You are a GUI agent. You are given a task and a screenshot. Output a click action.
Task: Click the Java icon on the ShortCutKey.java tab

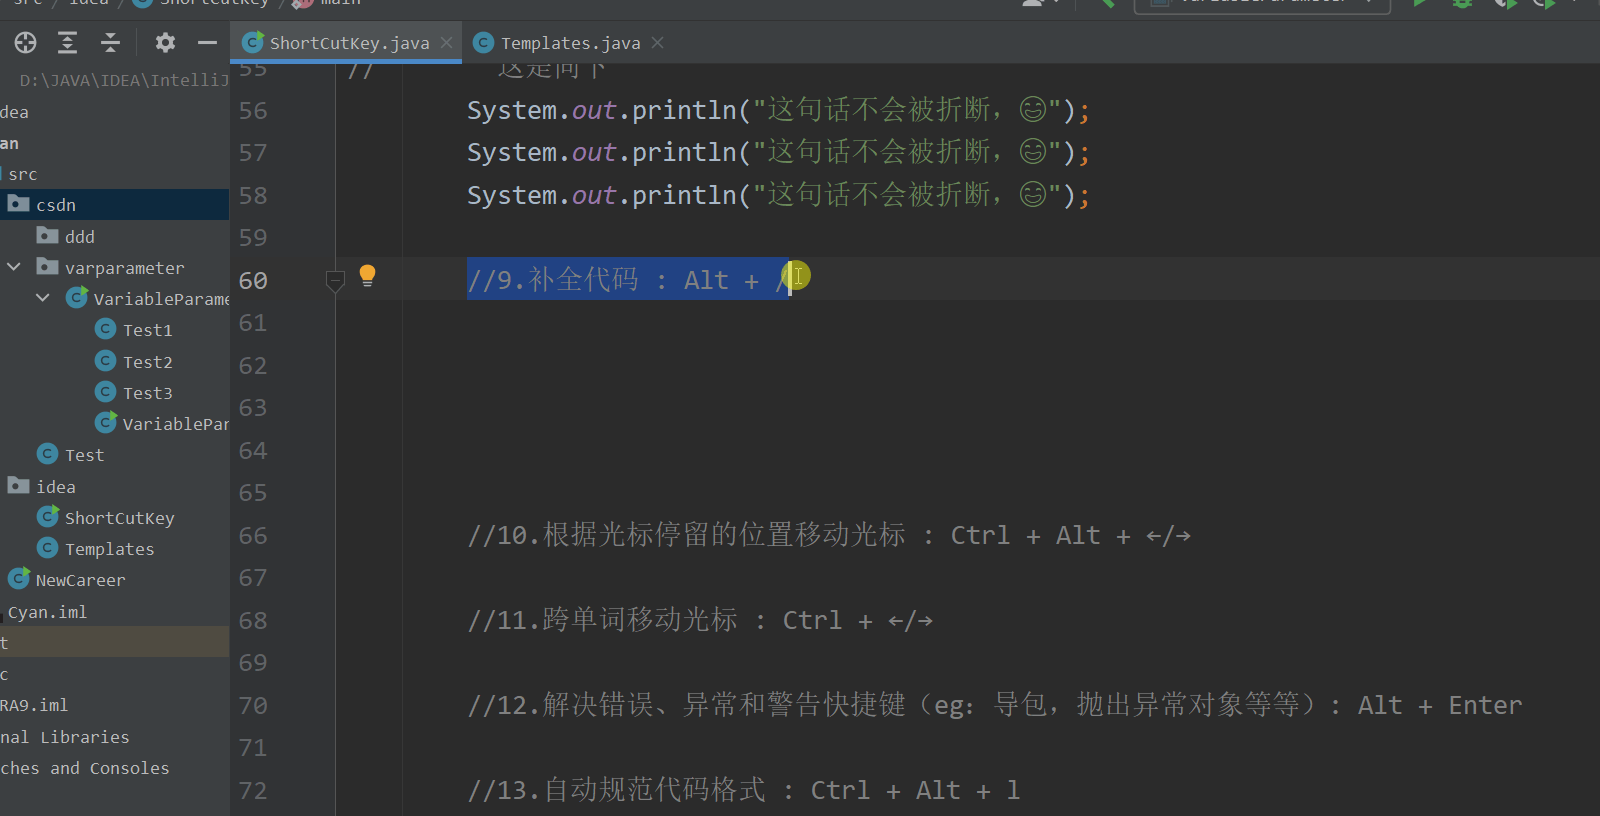point(254,42)
